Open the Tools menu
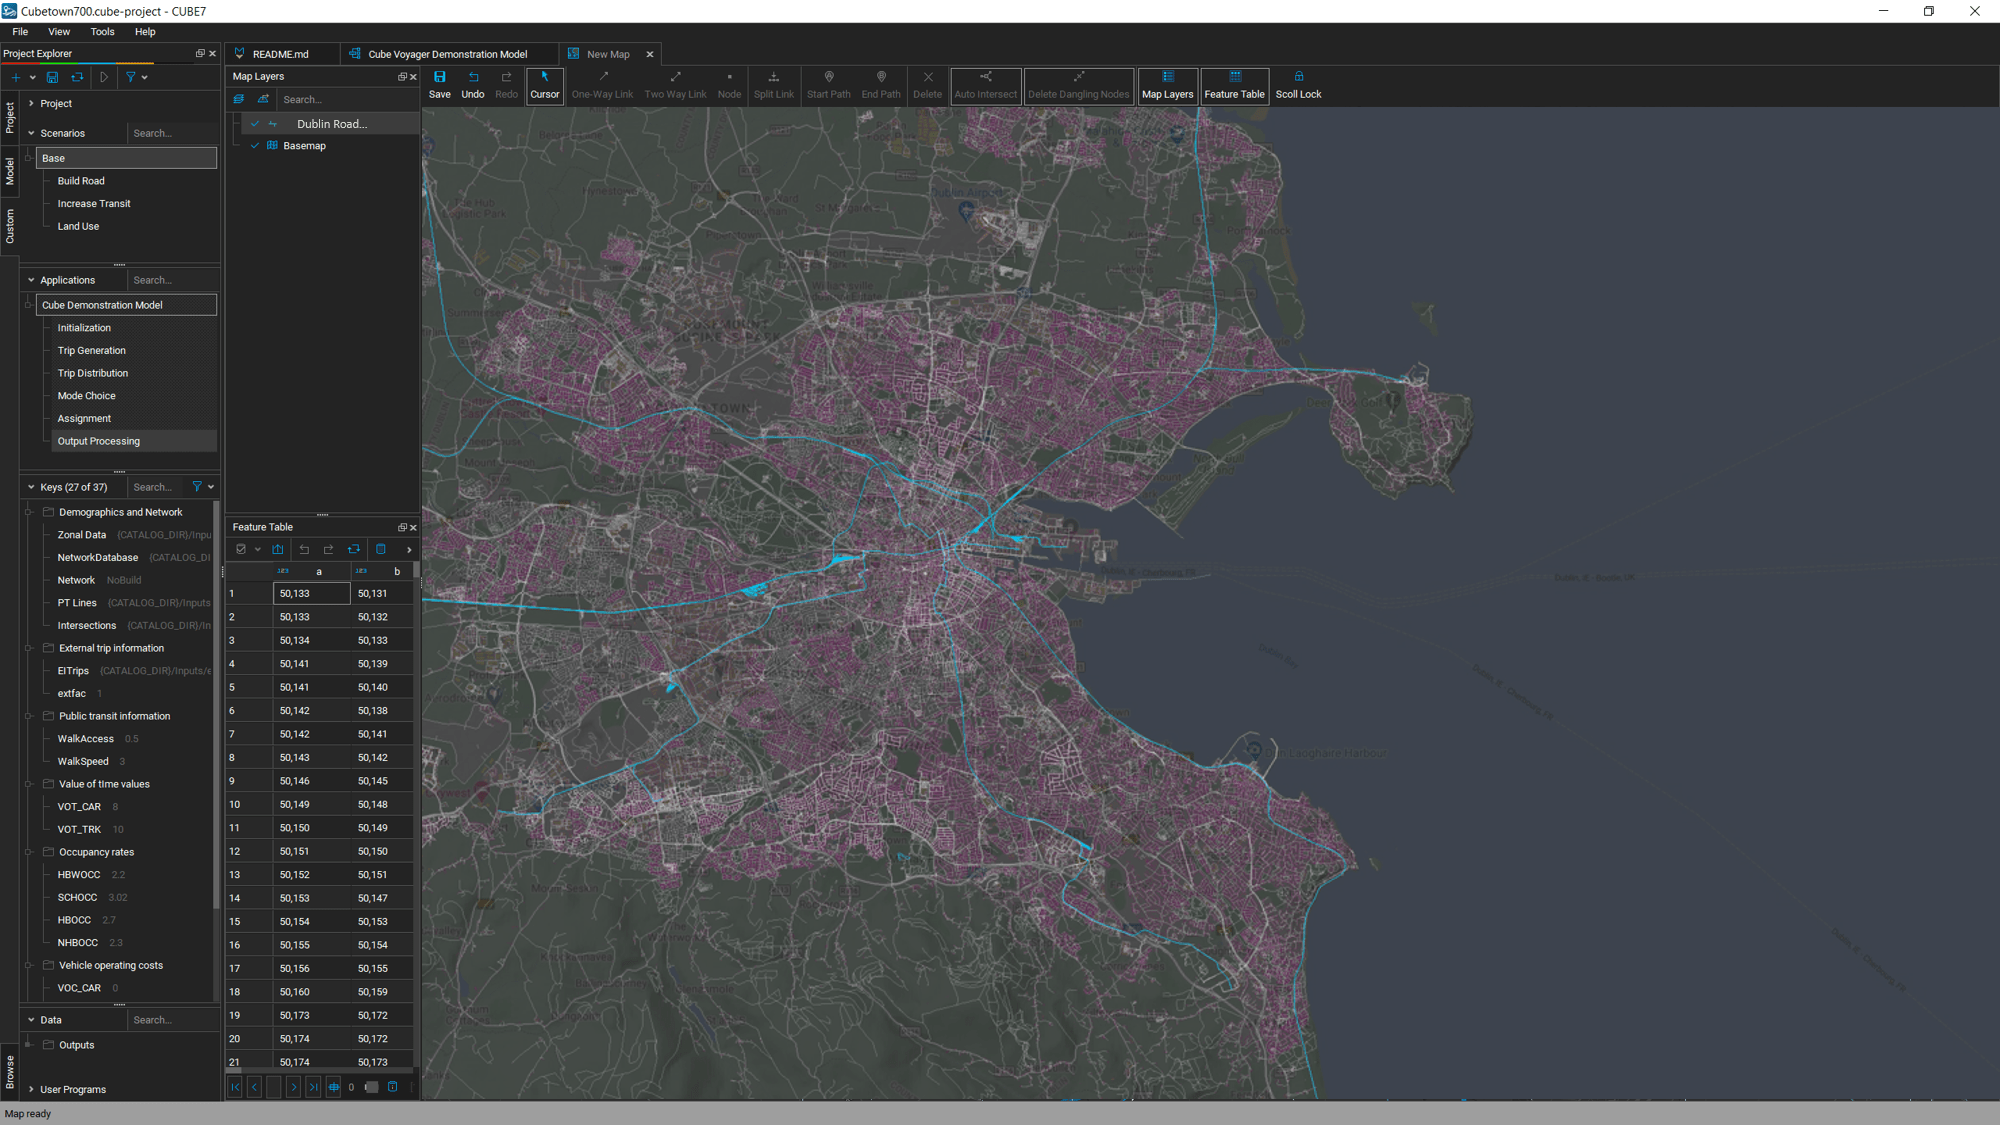 pyautogui.click(x=102, y=32)
